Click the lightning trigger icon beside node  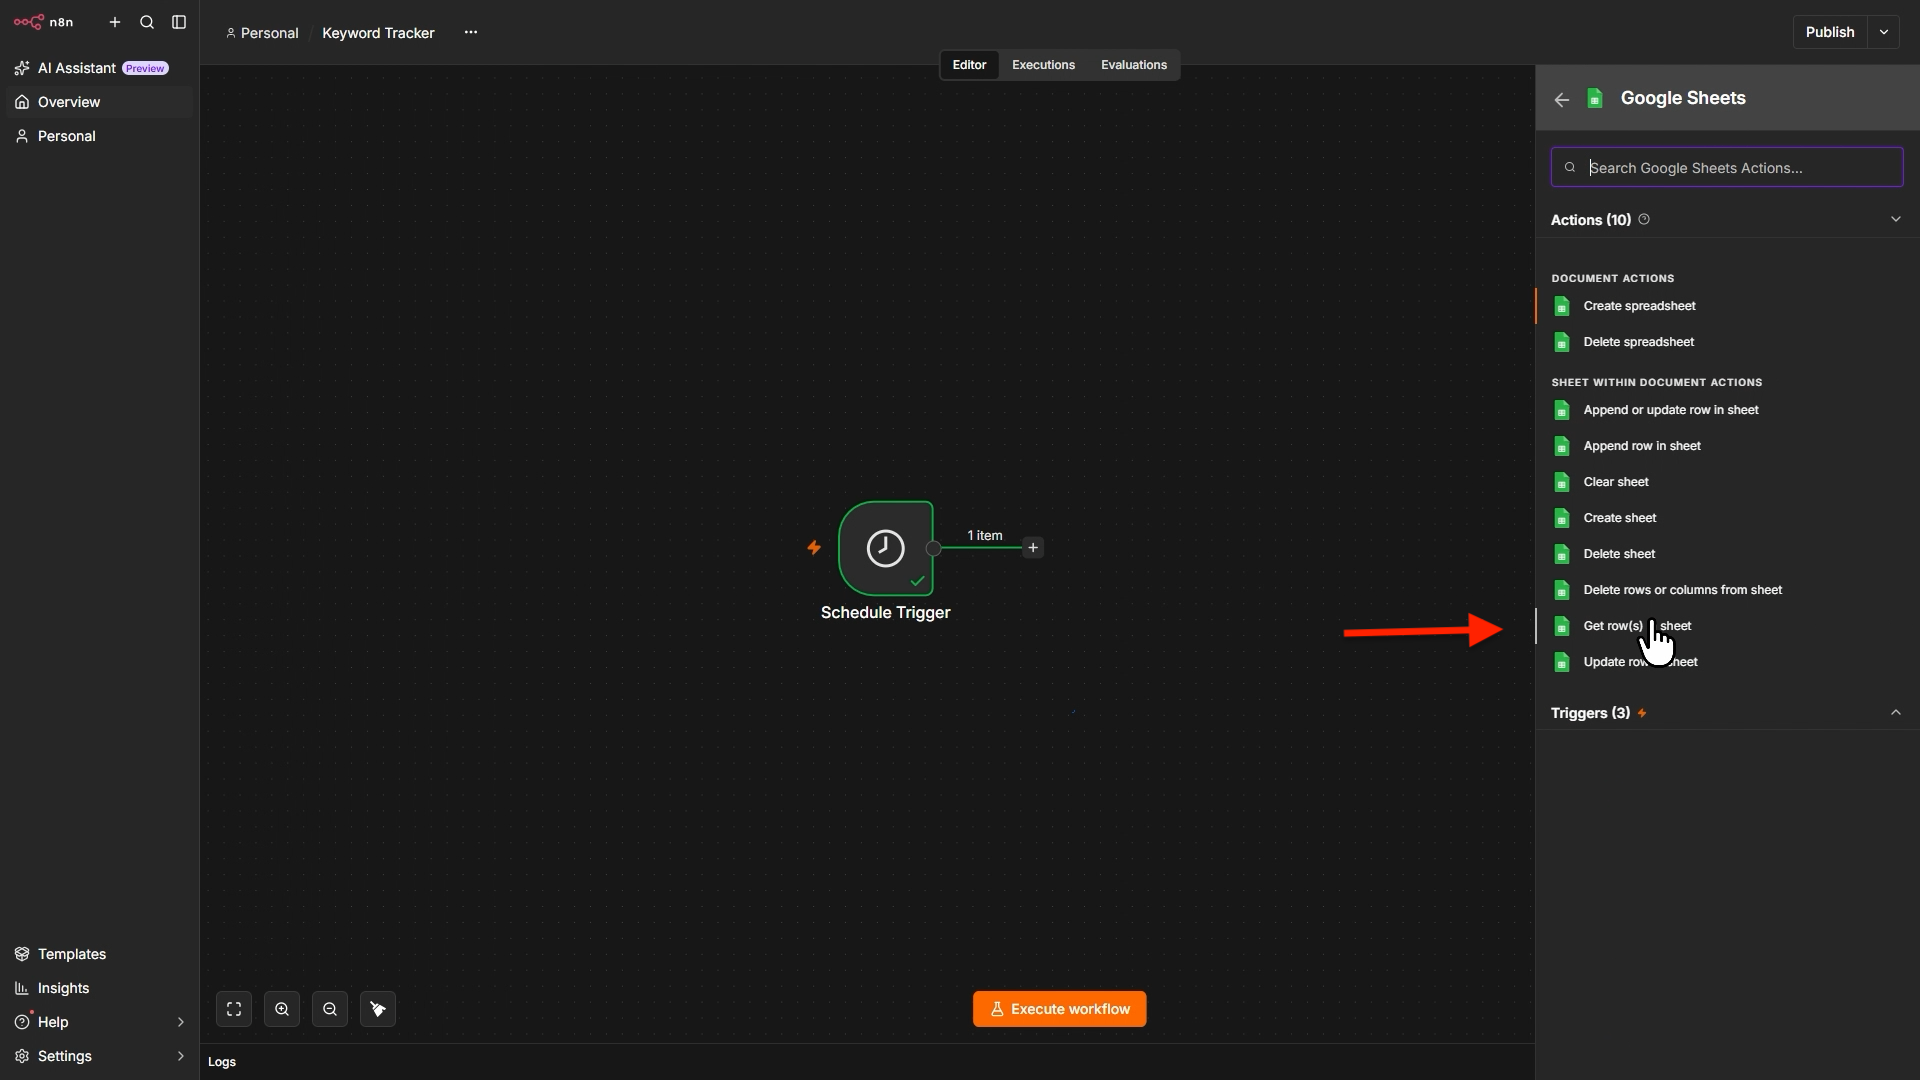[x=814, y=547]
